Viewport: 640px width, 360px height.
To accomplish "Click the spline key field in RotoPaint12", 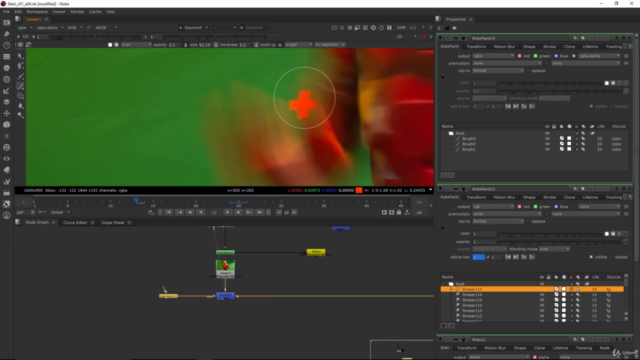I will [478, 257].
